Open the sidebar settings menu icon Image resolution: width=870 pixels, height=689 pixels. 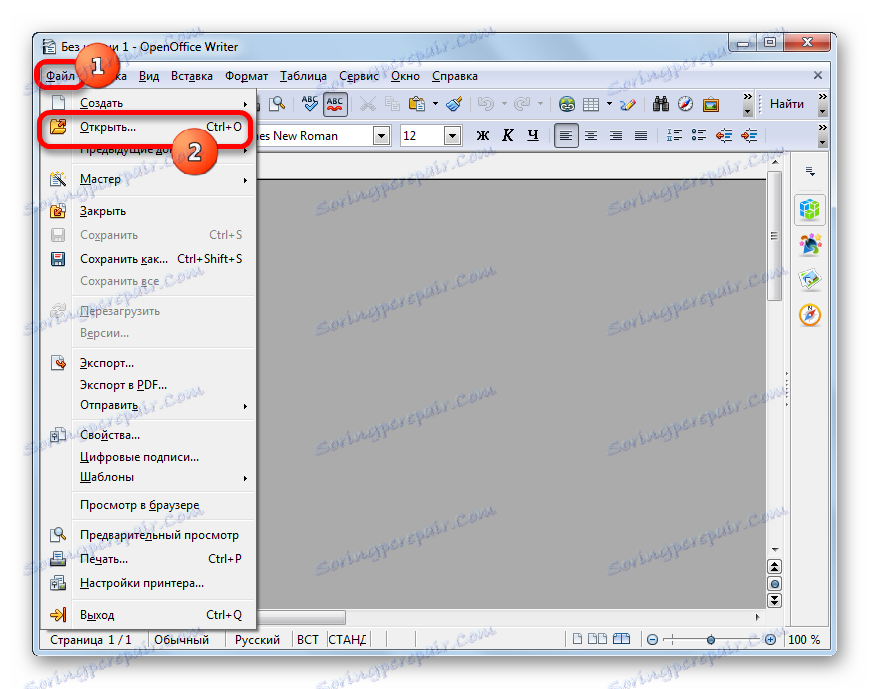coord(810,172)
